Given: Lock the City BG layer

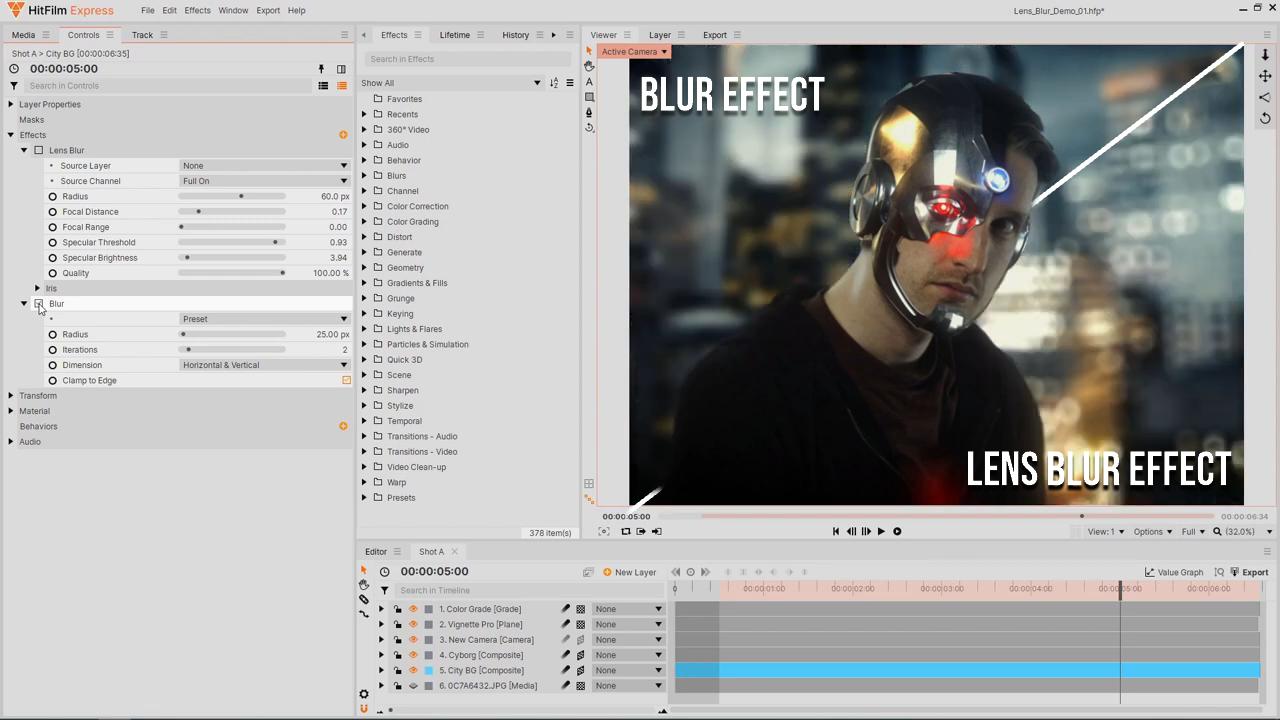Looking at the screenshot, I should coord(397,671).
